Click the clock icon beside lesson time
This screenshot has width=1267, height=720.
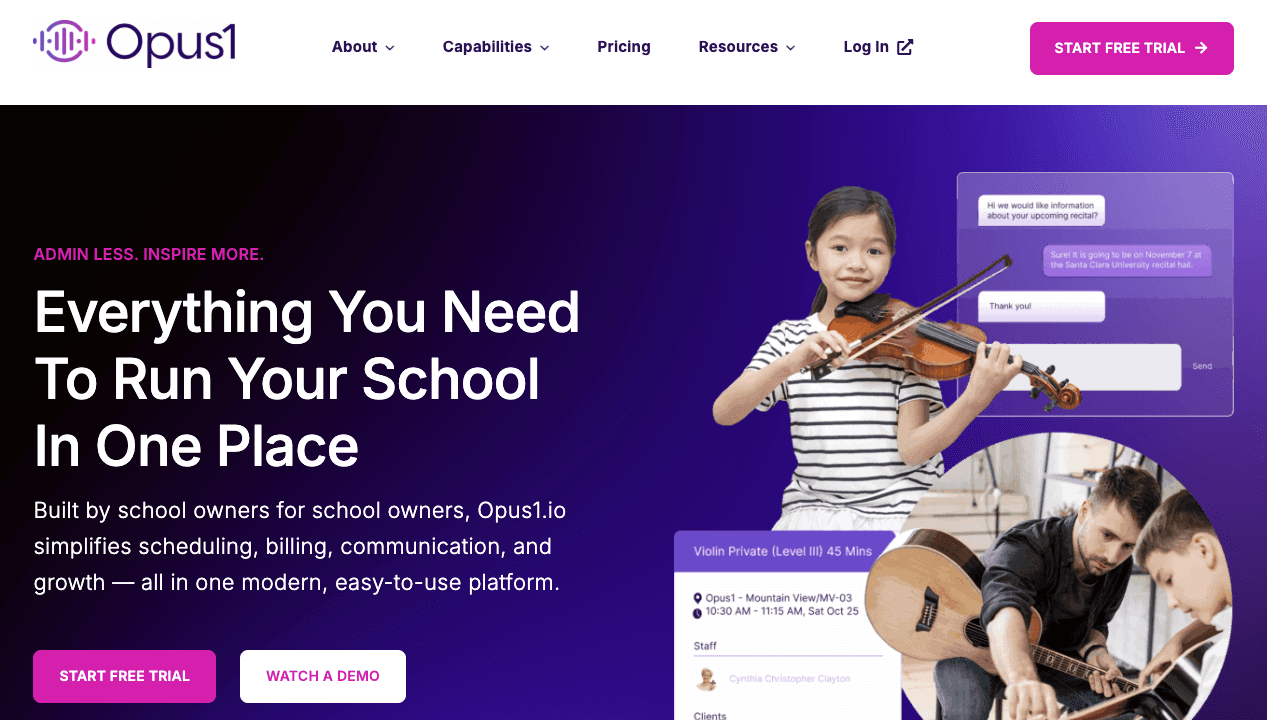pyautogui.click(x=697, y=612)
